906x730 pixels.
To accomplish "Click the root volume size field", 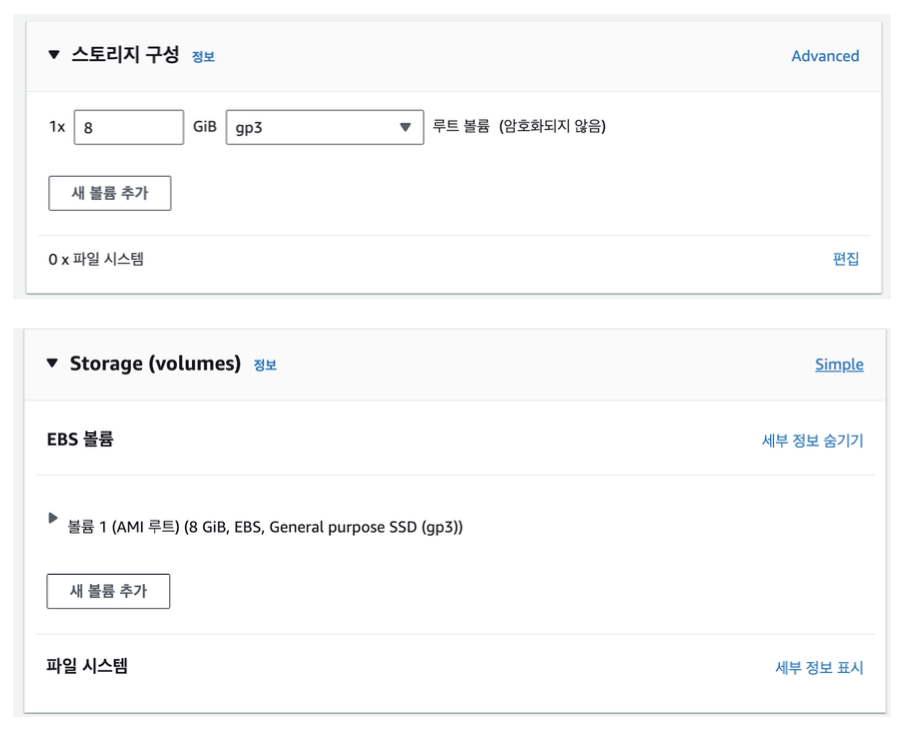I will 128,127.
